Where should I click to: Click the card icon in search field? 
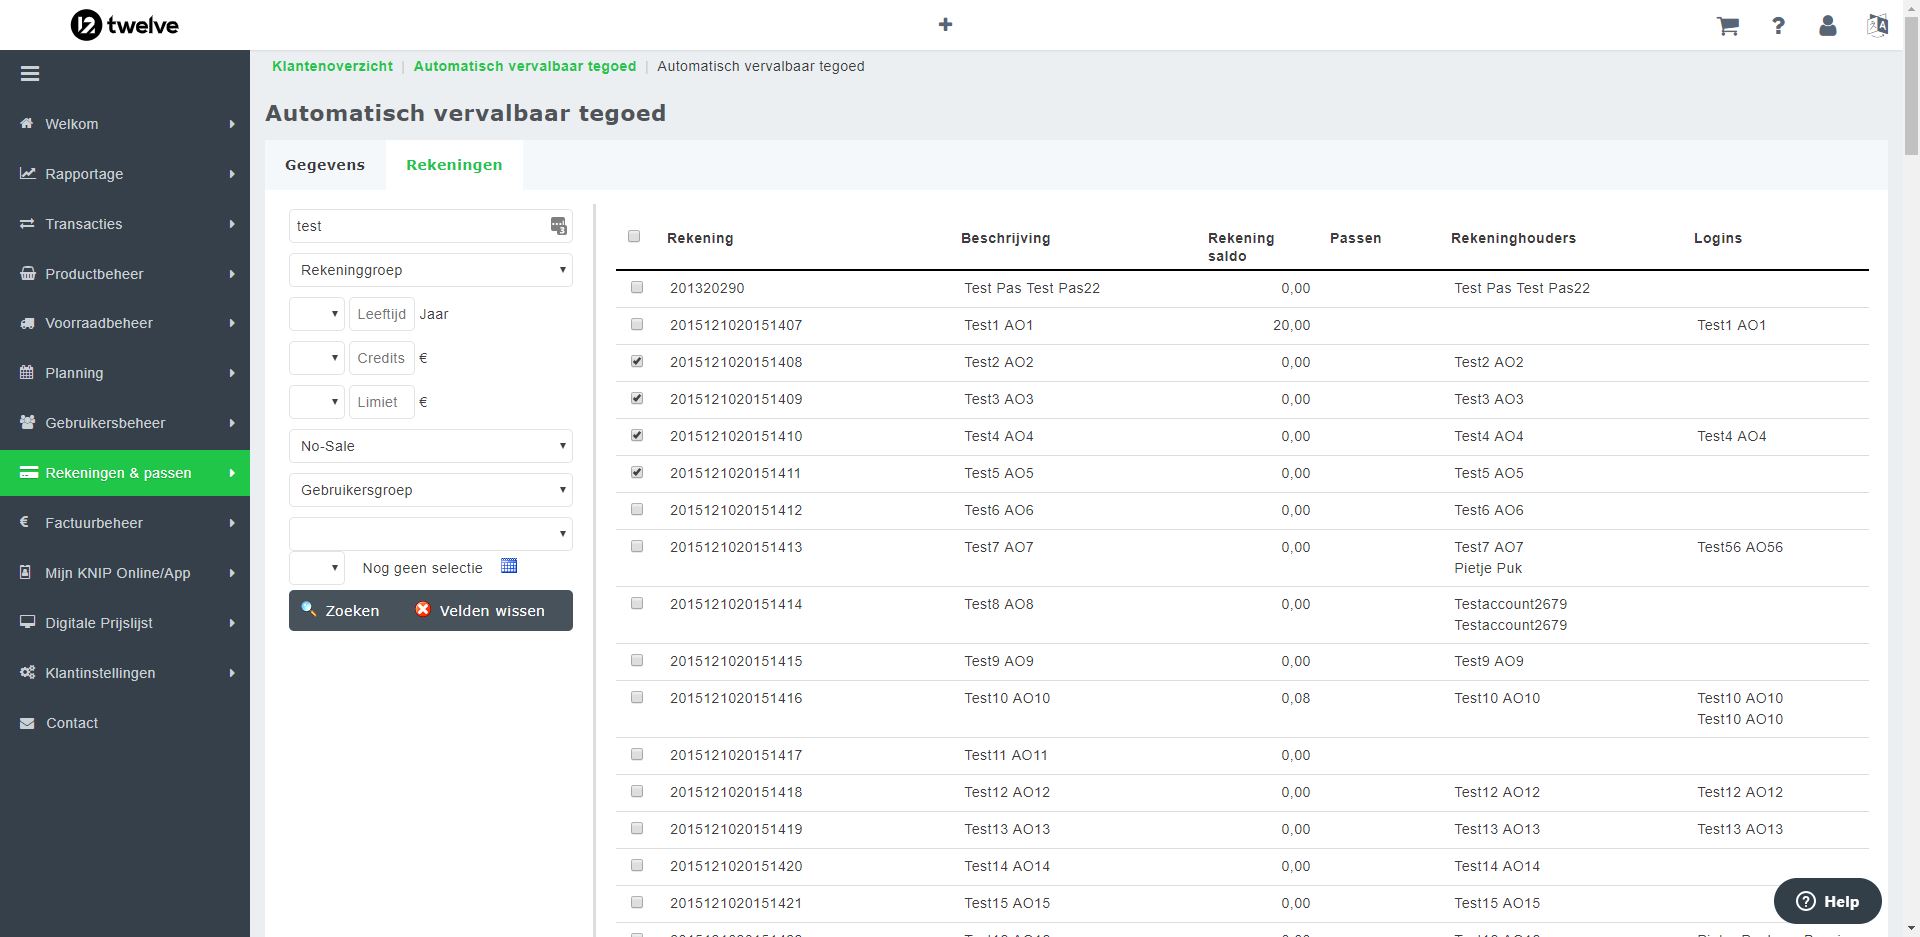coord(558,226)
